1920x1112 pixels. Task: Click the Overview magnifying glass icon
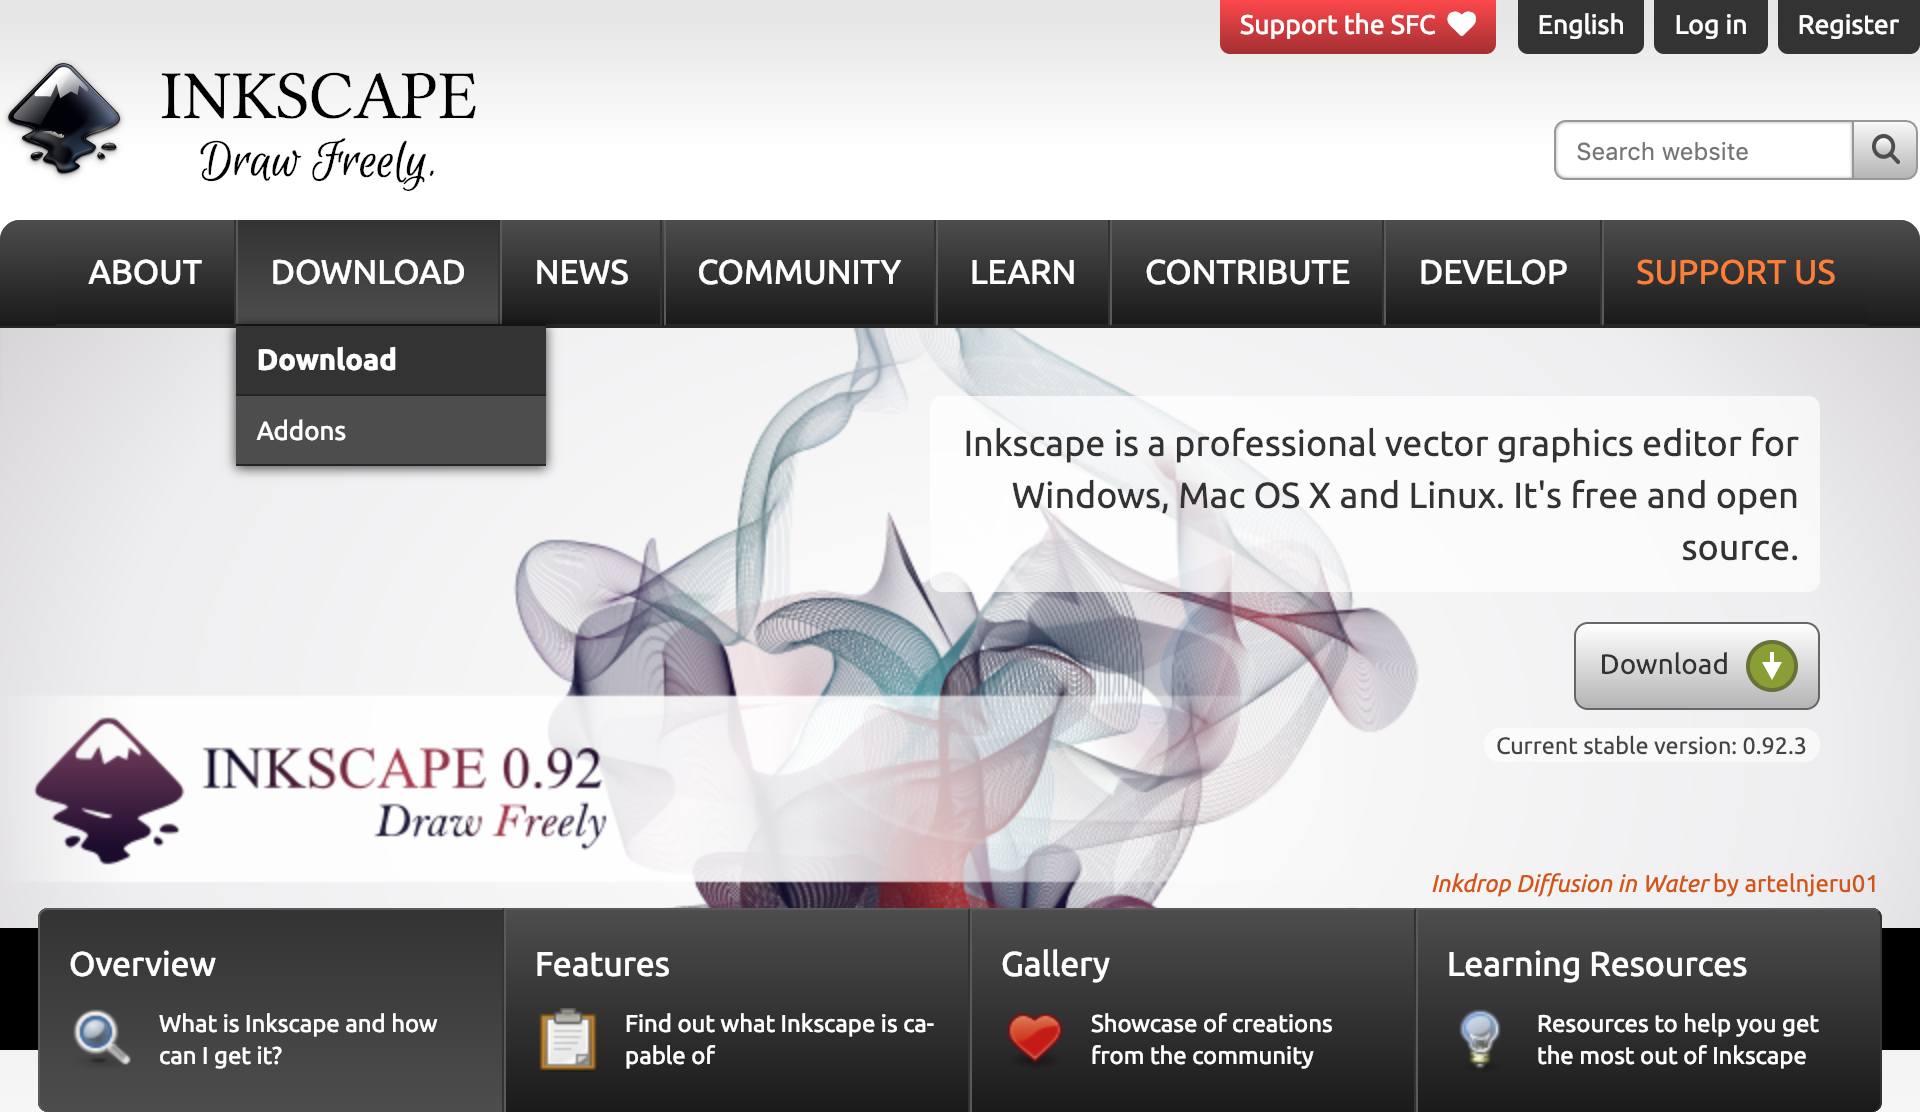102,1037
